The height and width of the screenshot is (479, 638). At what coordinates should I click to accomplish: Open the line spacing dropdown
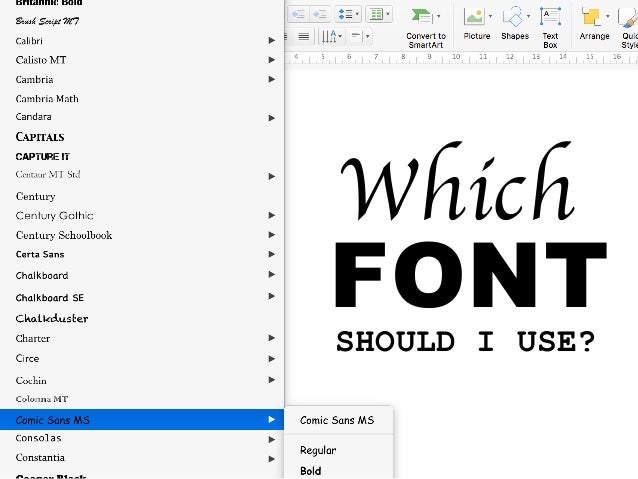point(348,14)
